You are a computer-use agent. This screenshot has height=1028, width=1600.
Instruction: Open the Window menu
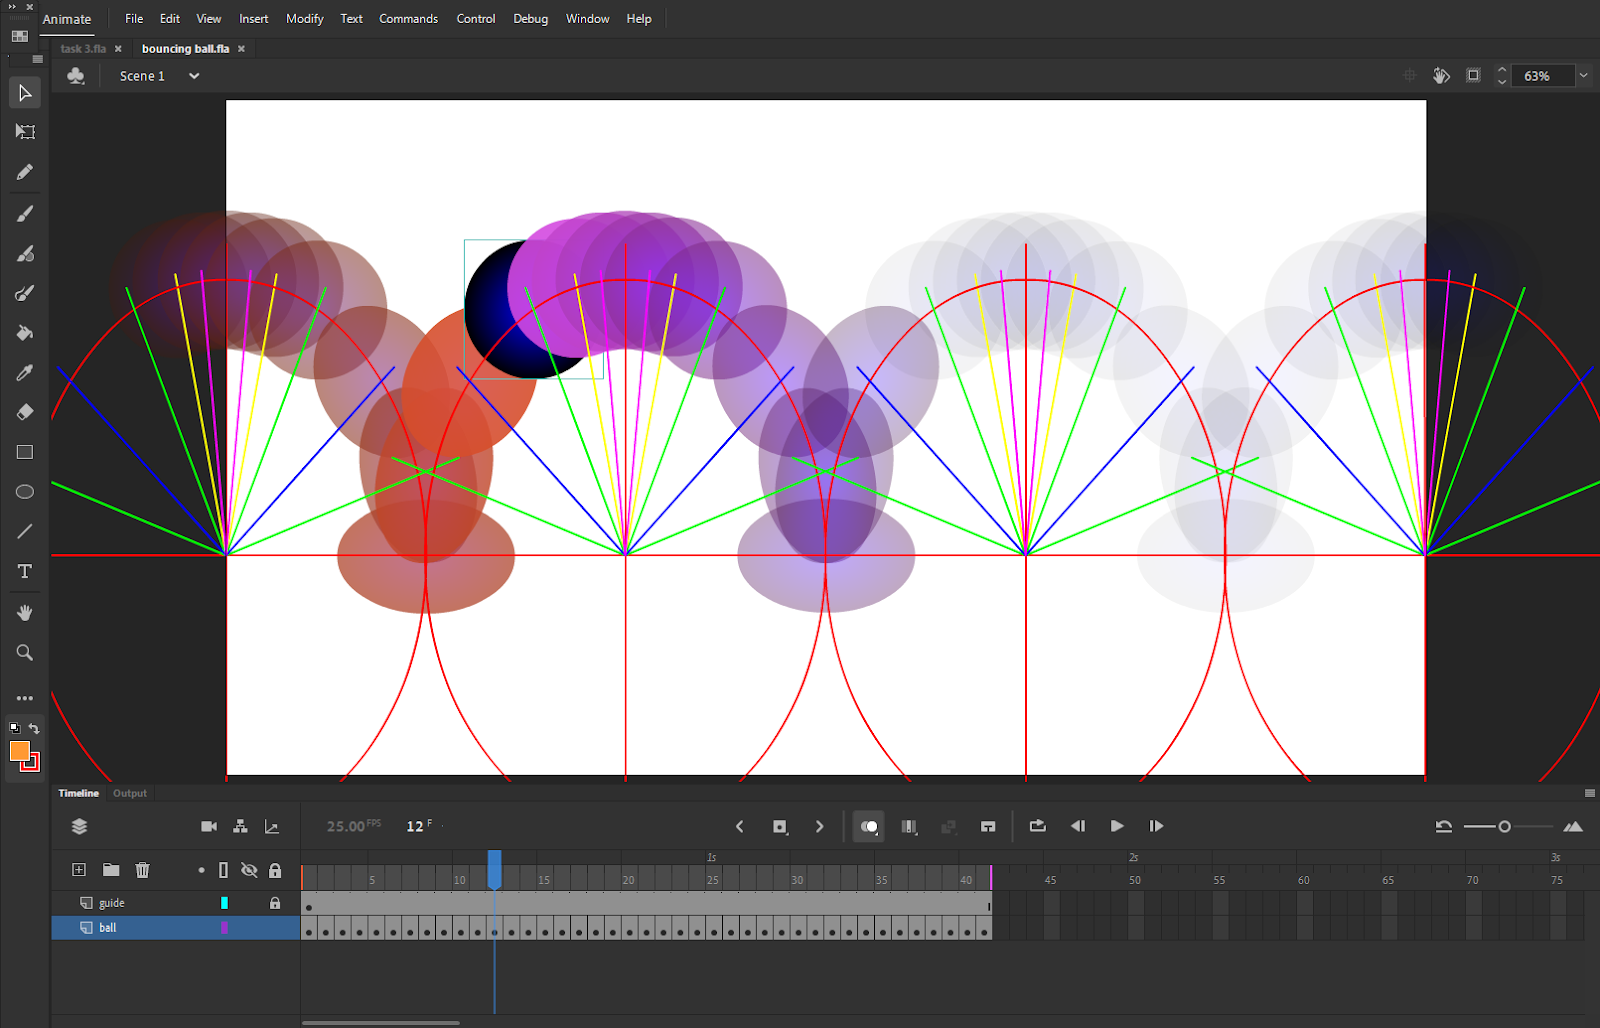pos(588,19)
